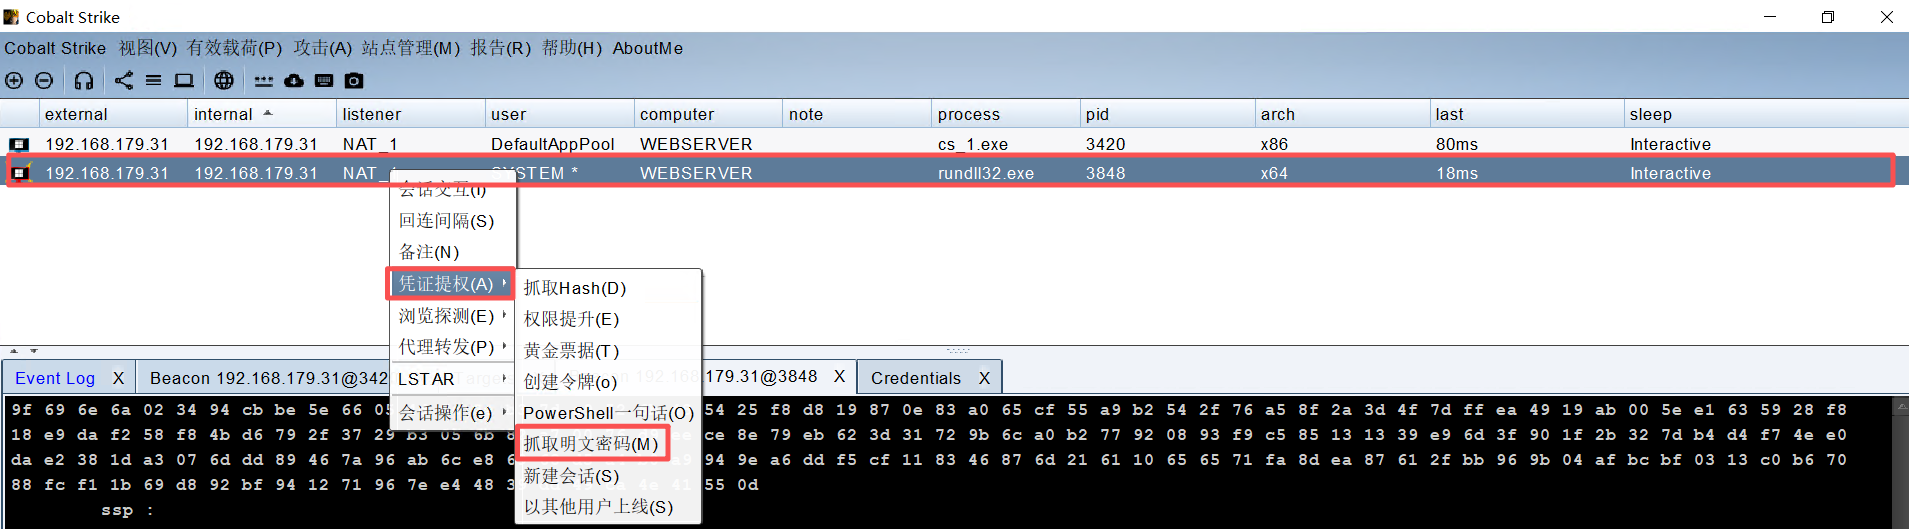Open credentials icon with asterisks
1909x529 pixels.
click(x=264, y=81)
